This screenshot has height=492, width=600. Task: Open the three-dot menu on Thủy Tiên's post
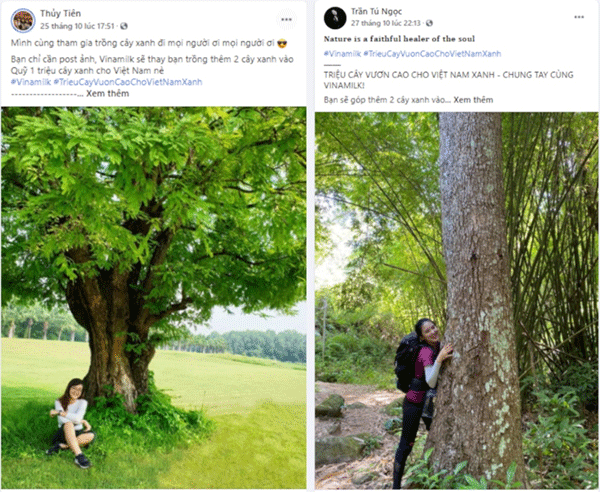point(286,20)
